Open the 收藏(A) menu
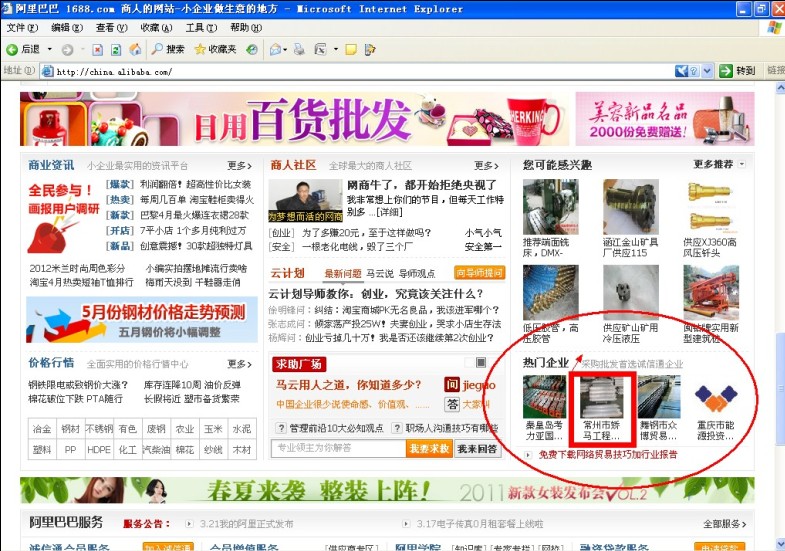The image size is (785, 551). pyautogui.click(x=156, y=28)
